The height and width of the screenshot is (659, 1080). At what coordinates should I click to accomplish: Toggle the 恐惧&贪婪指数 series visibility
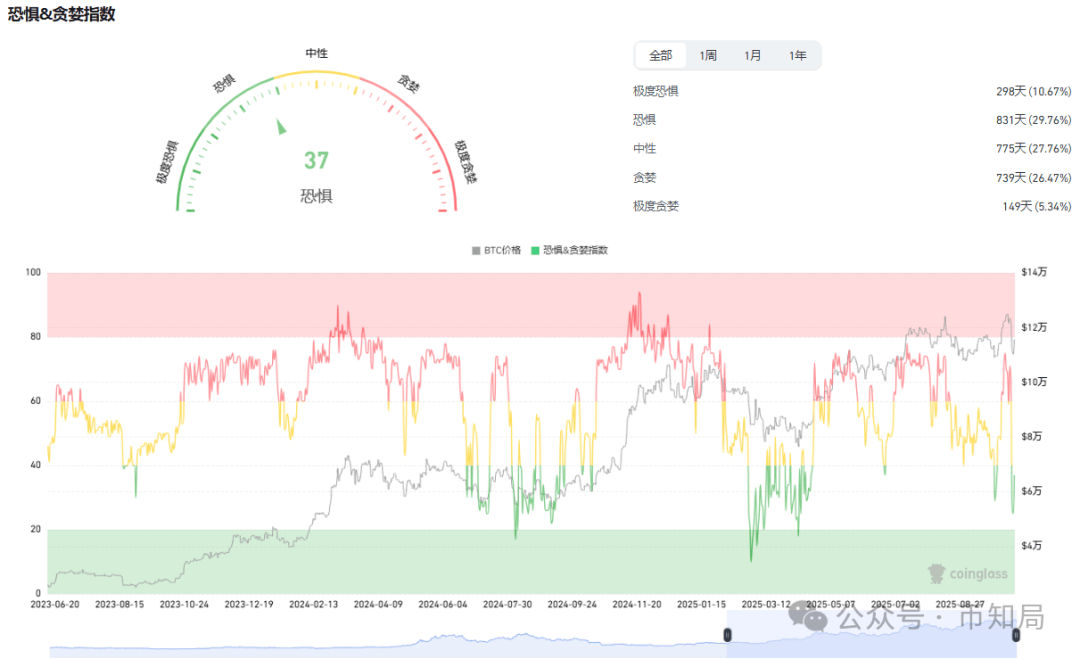click(x=570, y=249)
